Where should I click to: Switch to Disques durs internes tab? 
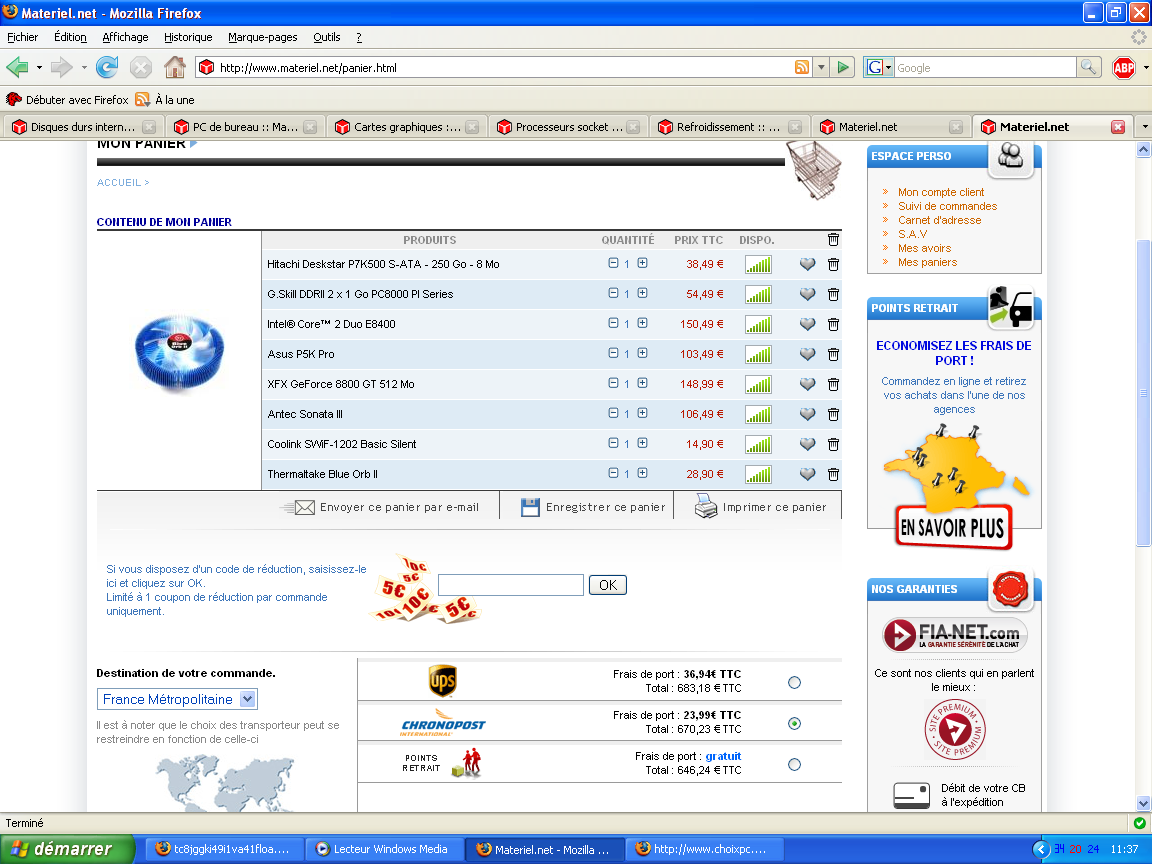click(x=83, y=127)
